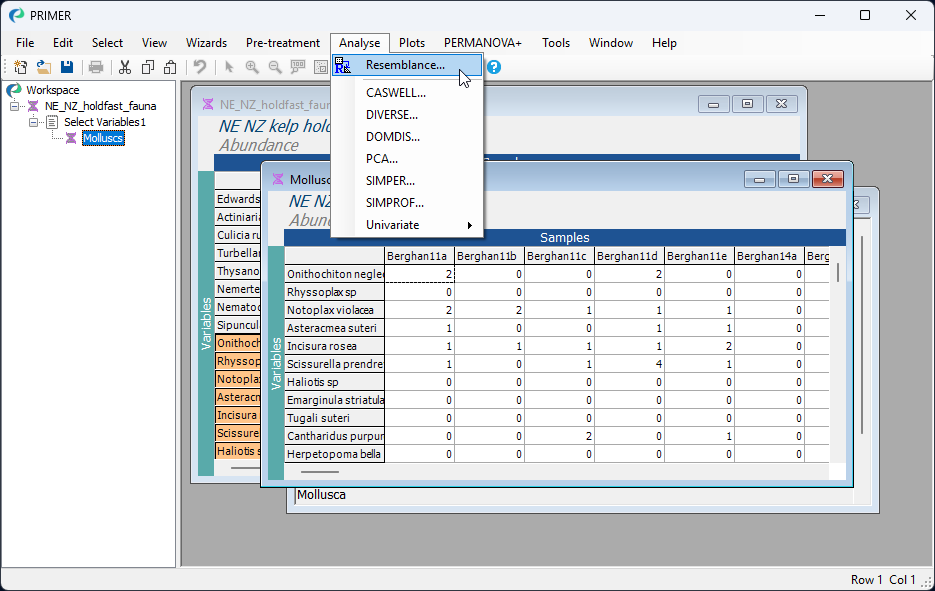Click the blue Help question mark icon
The width and height of the screenshot is (935, 591).
pos(494,67)
